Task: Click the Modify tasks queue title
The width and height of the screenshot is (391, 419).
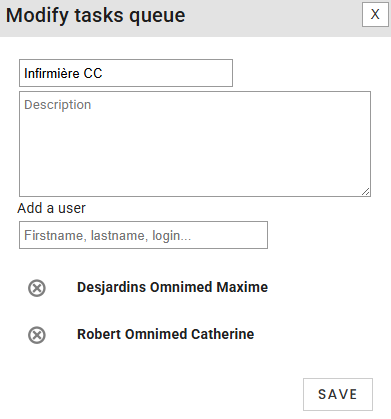Action: (x=96, y=15)
